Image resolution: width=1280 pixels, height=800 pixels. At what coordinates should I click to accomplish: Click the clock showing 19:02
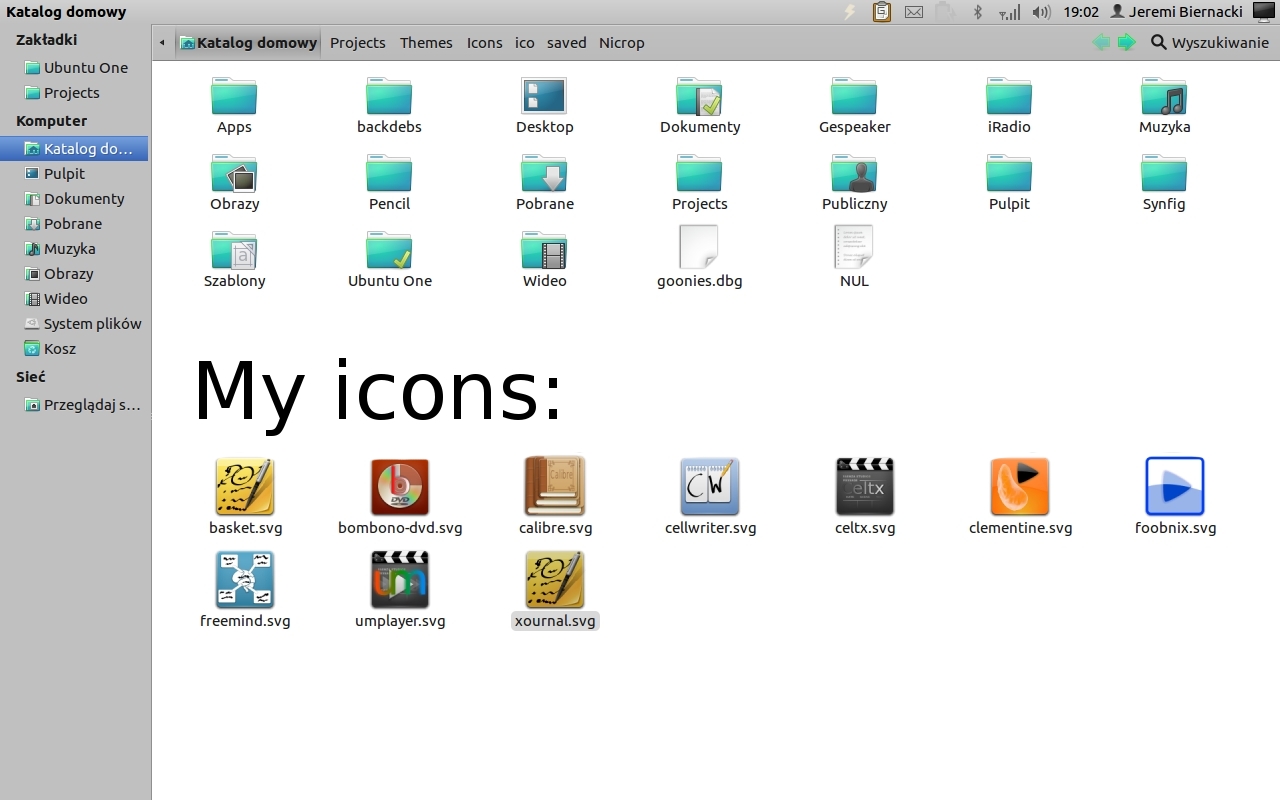point(1081,12)
